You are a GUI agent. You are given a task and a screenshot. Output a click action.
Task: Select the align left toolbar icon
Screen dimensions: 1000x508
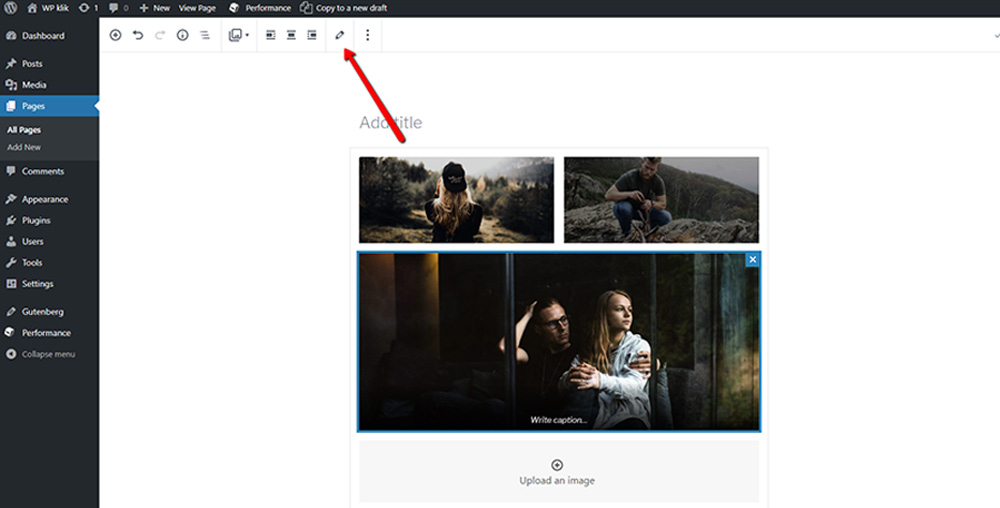coord(270,35)
